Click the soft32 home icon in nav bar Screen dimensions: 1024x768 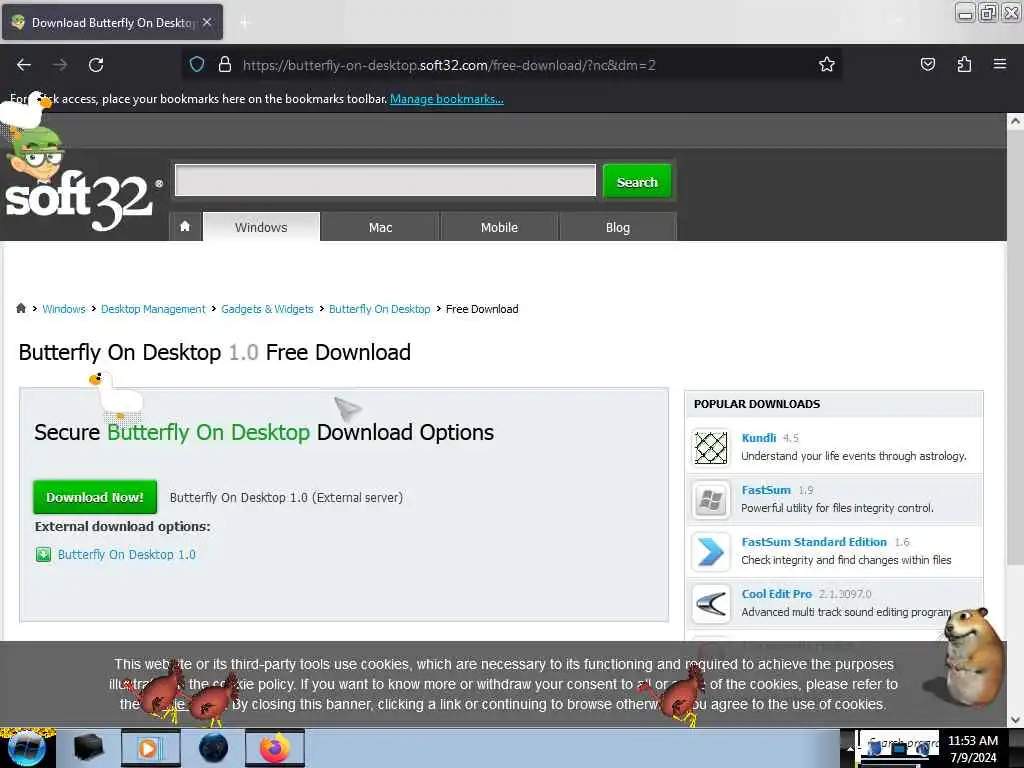coord(185,227)
